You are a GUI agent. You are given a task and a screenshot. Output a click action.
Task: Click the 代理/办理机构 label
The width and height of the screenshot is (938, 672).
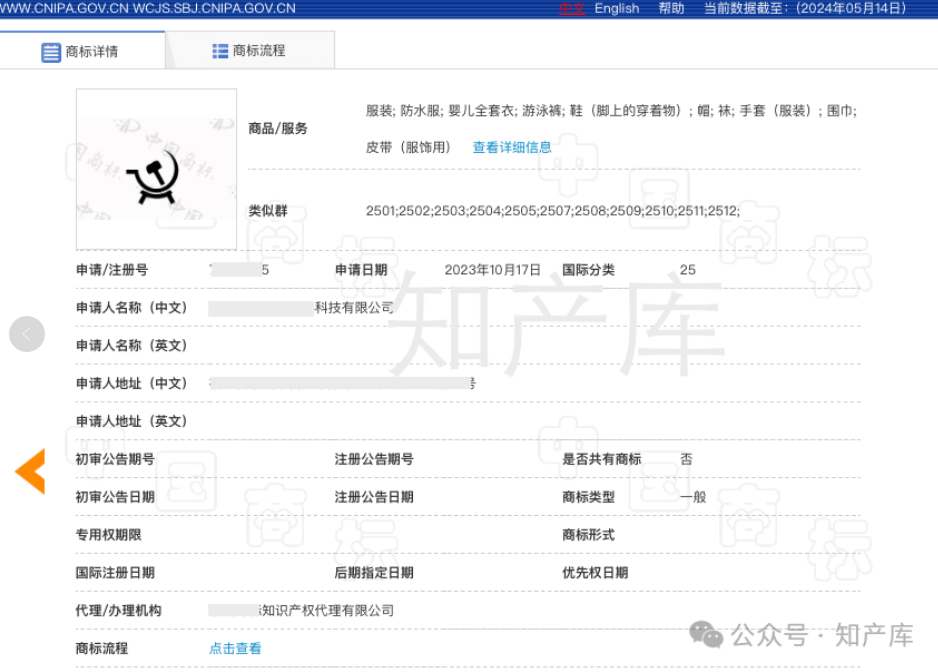118,610
